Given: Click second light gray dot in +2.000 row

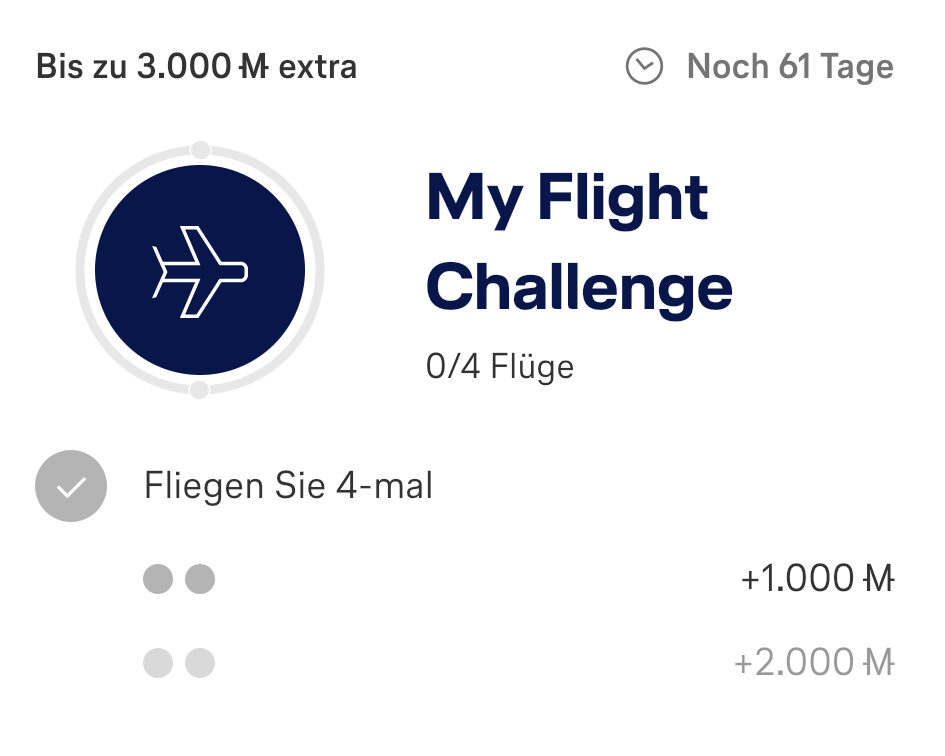Looking at the screenshot, I should (200, 663).
